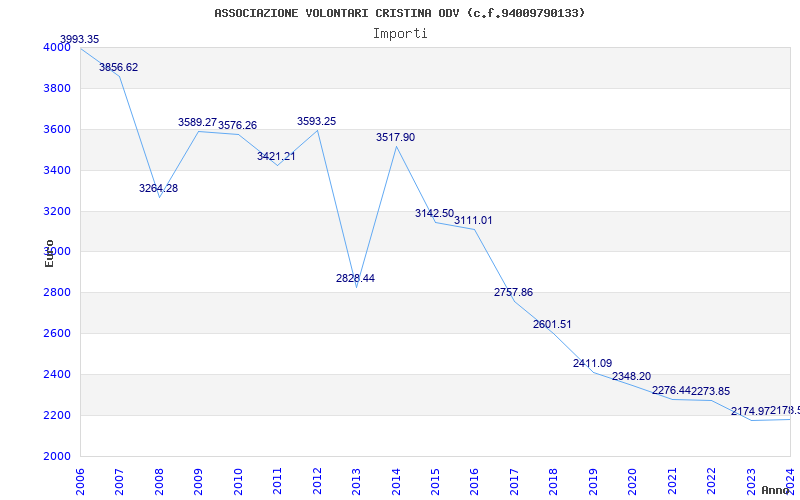Click y-axis tick label 2600

pyautogui.click(x=57, y=333)
